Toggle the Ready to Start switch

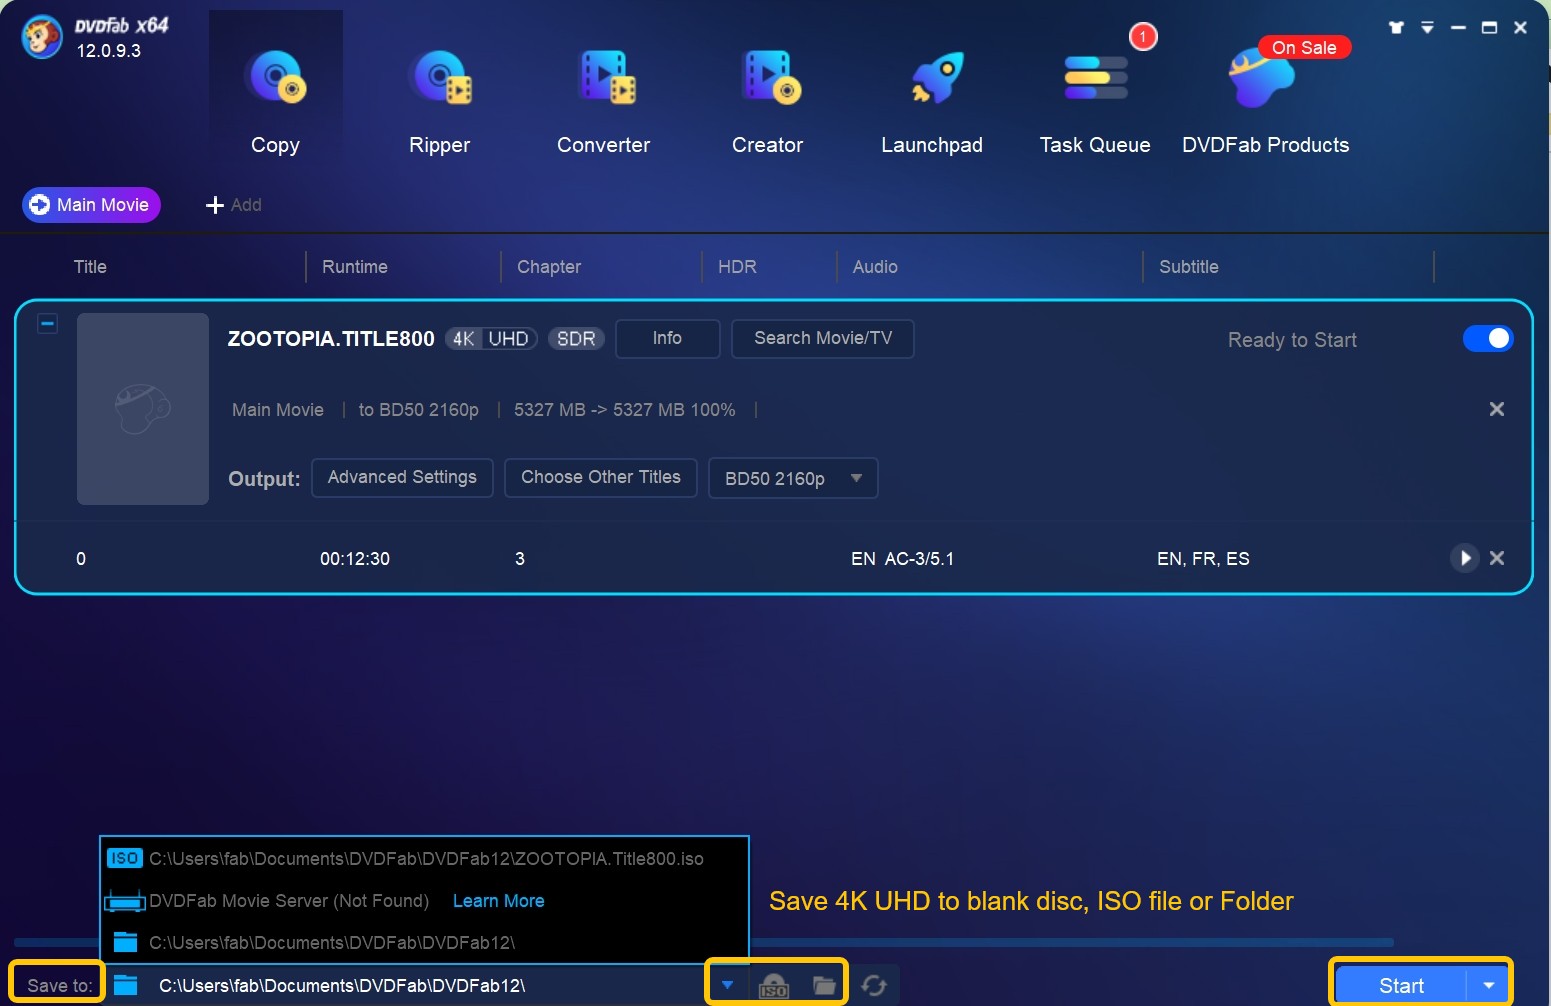[1488, 339]
